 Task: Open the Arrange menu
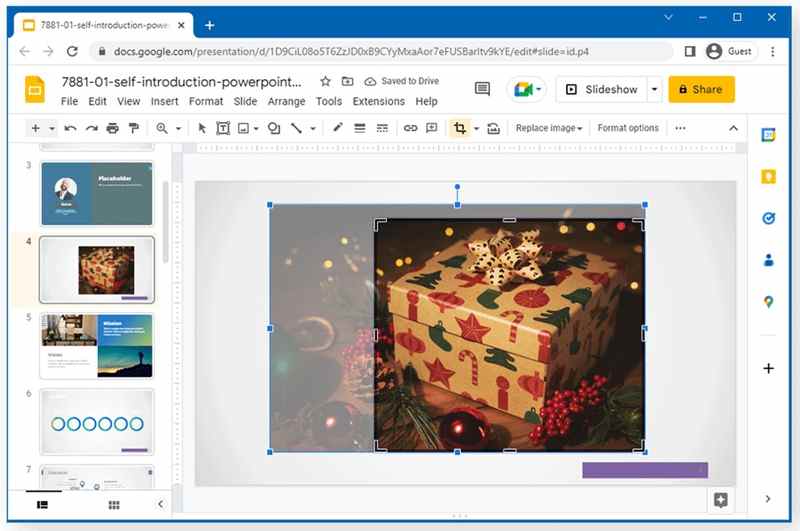pyautogui.click(x=286, y=102)
